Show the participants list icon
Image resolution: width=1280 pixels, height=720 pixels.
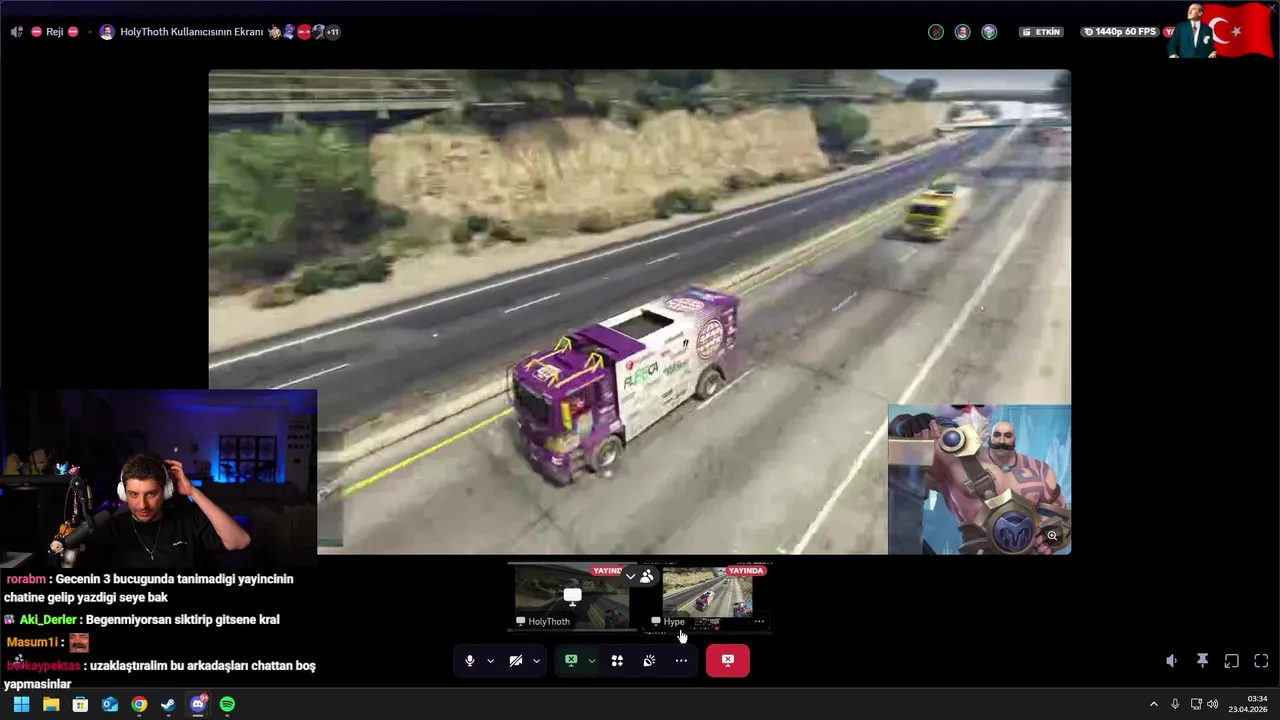(x=647, y=576)
